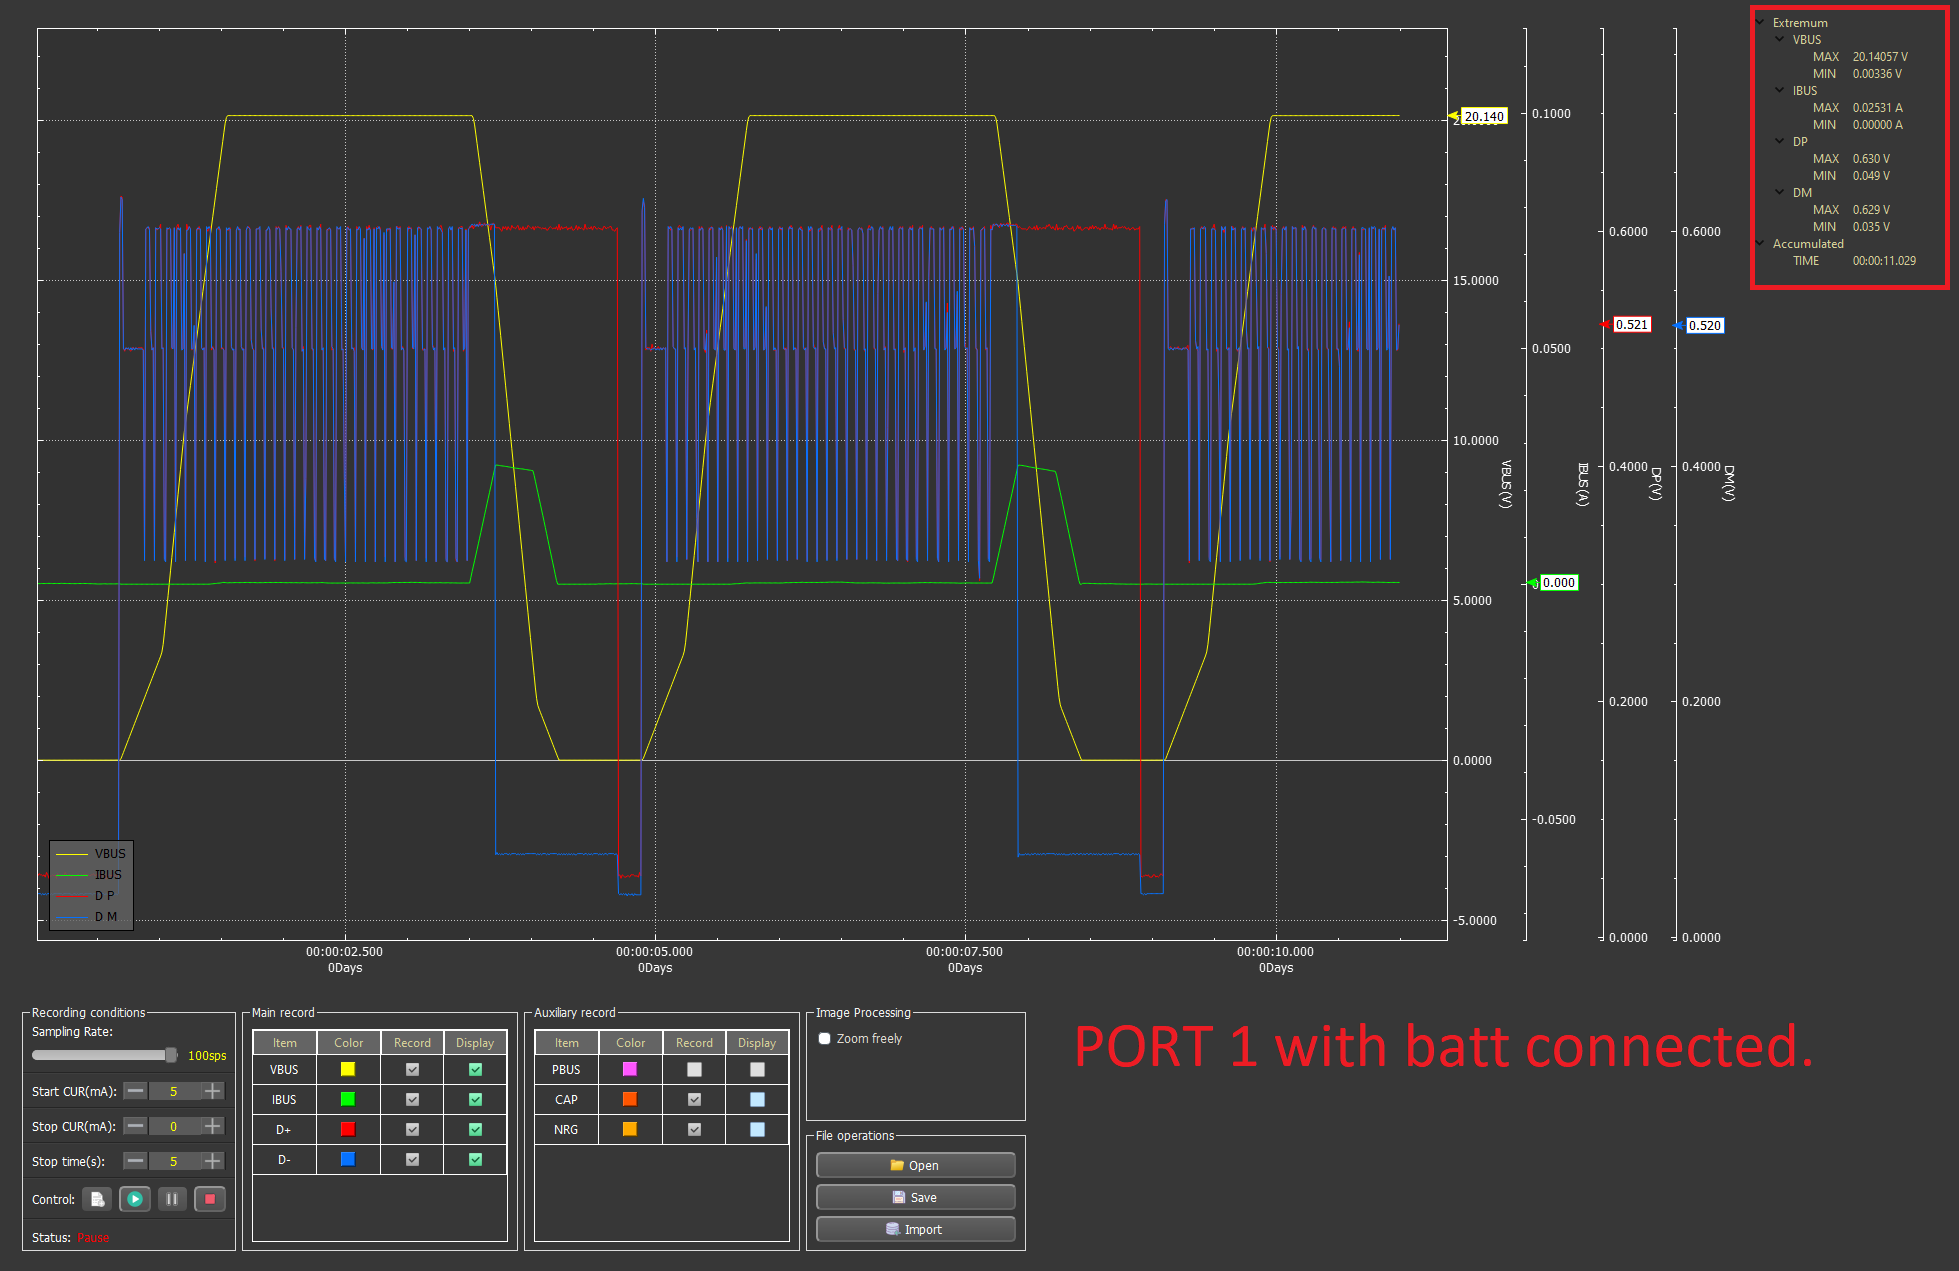Collapse the Accumulated tree section
The image size is (1959, 1271).
(1760, 243)
